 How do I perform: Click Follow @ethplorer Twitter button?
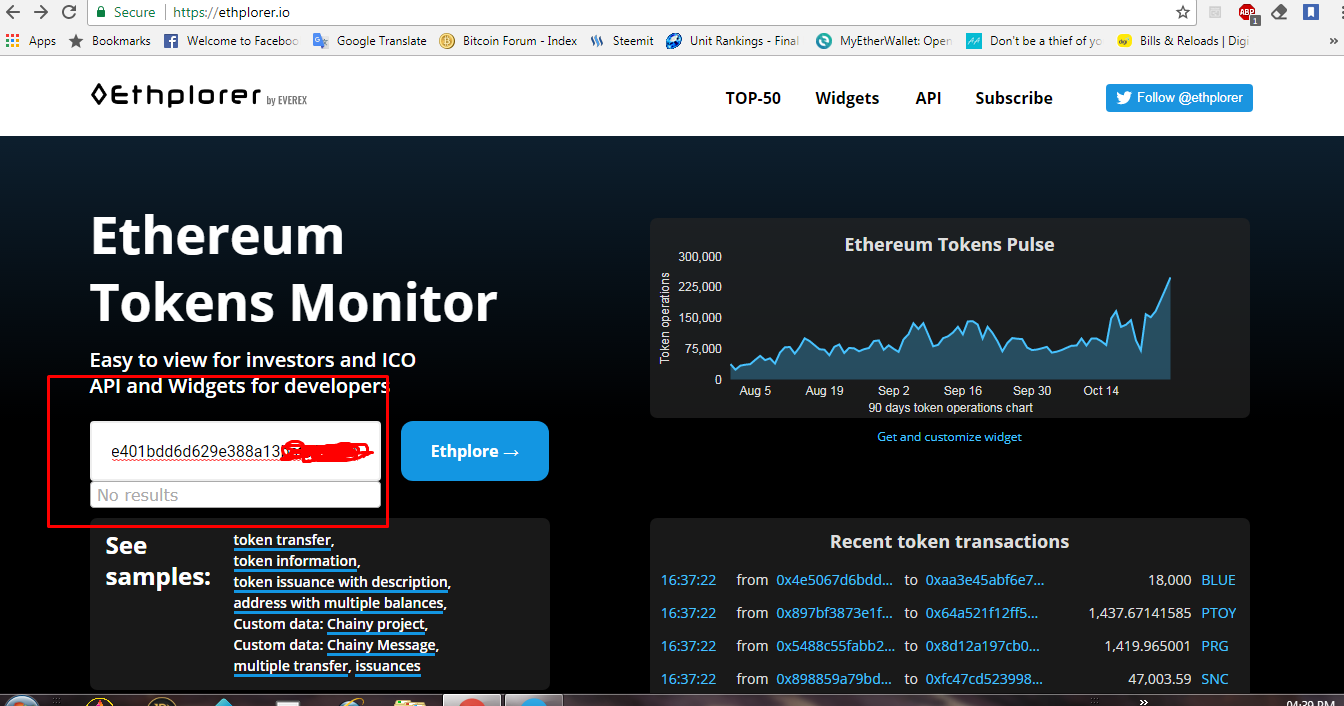click(1179, 98)
